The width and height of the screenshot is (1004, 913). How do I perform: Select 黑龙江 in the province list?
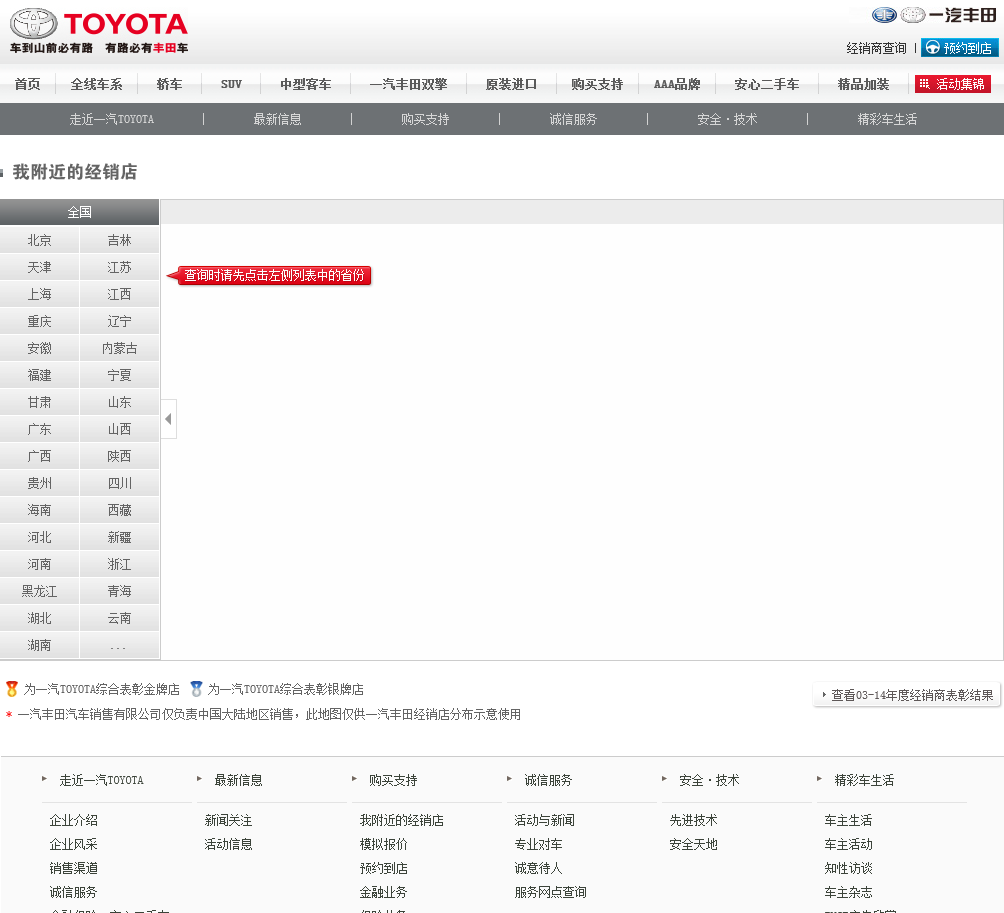[39, 591]
